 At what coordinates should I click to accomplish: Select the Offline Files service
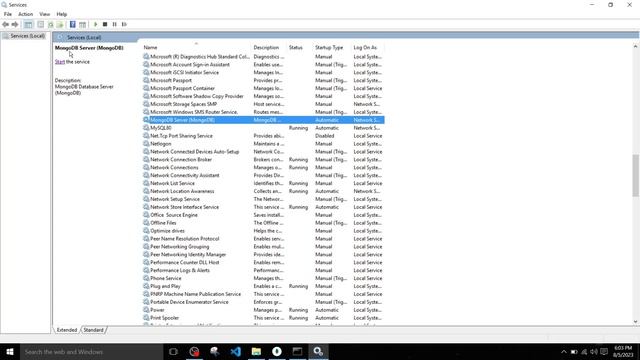(163, 223)
